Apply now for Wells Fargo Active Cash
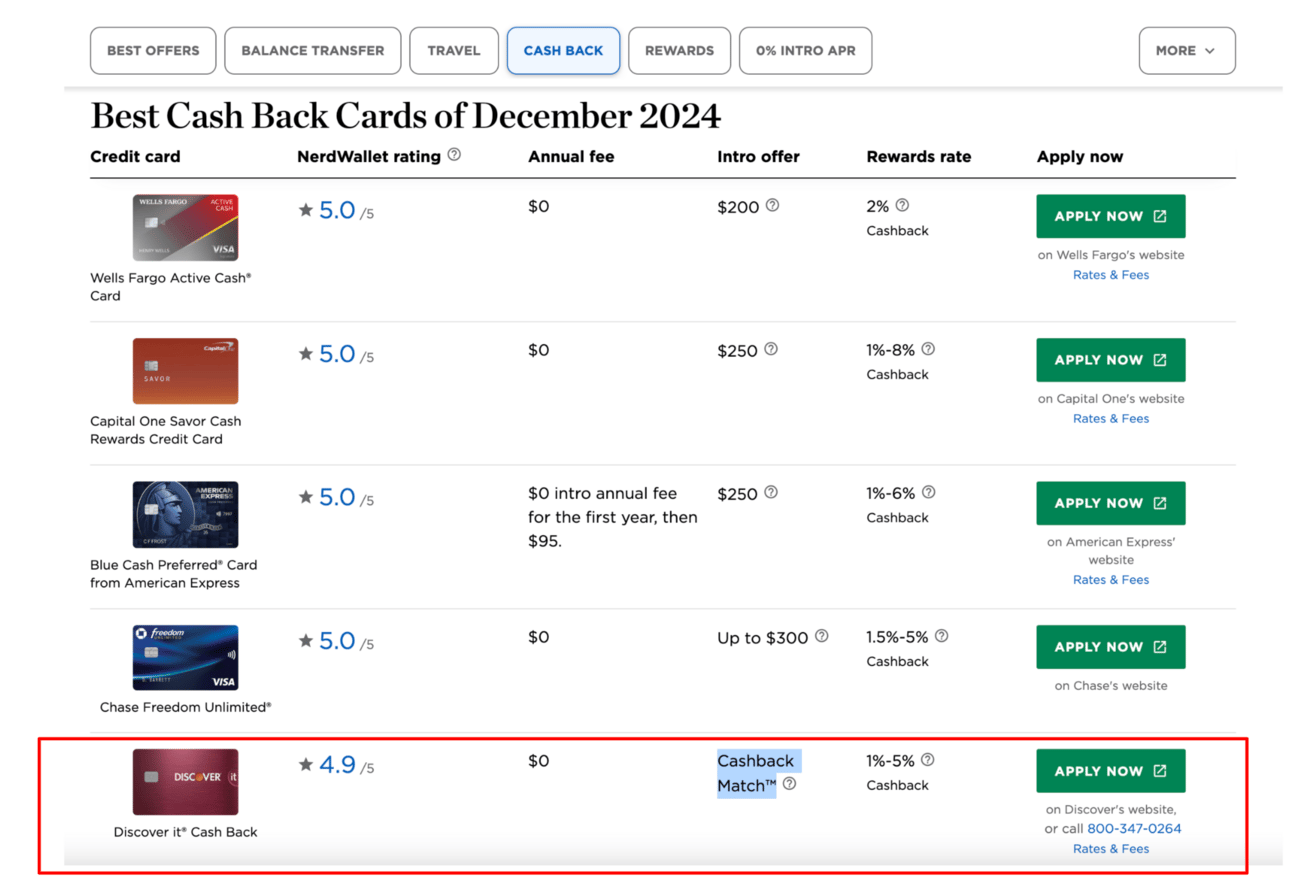This screenshot has width=1292, height=884. click(x=1111, y=216)
